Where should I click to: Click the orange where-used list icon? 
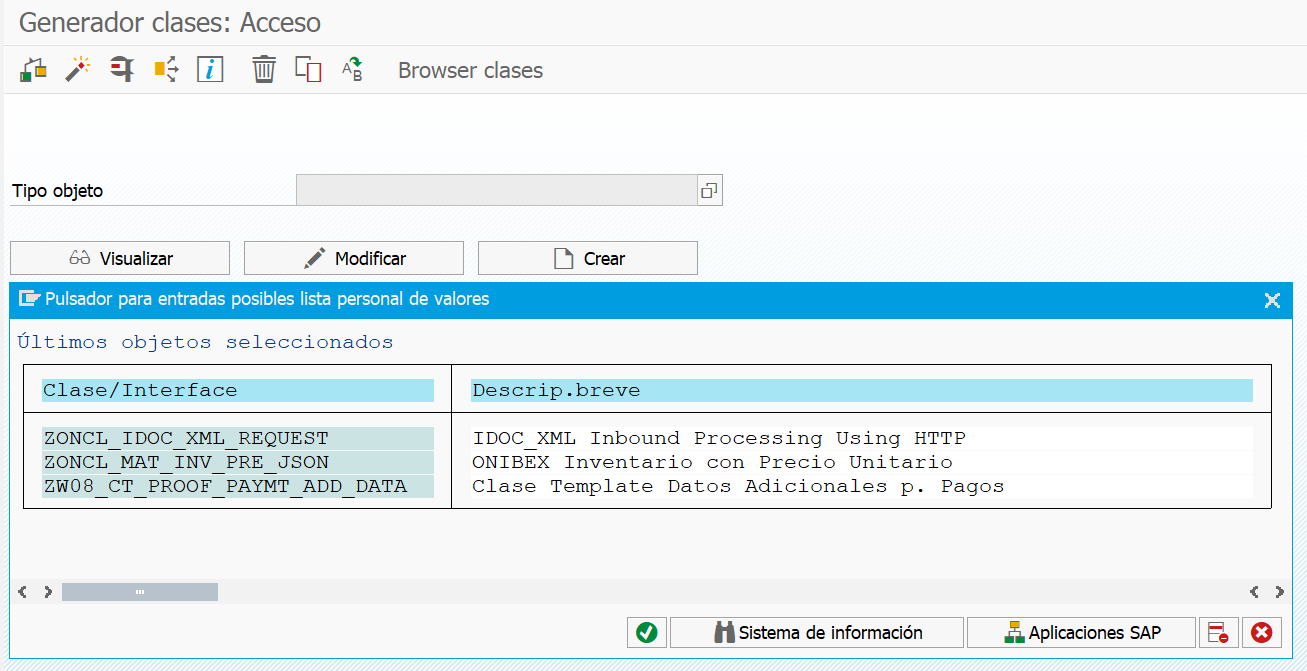pos(166,70)
